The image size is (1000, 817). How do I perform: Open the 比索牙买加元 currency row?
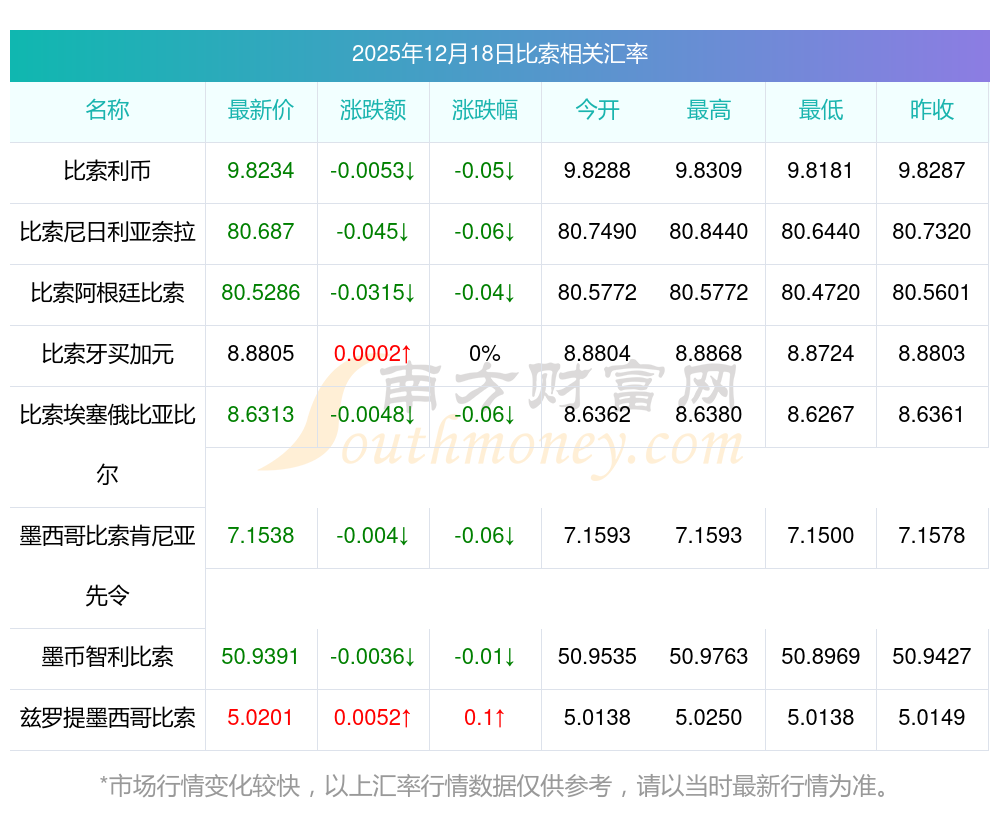(x=107, y=354)
